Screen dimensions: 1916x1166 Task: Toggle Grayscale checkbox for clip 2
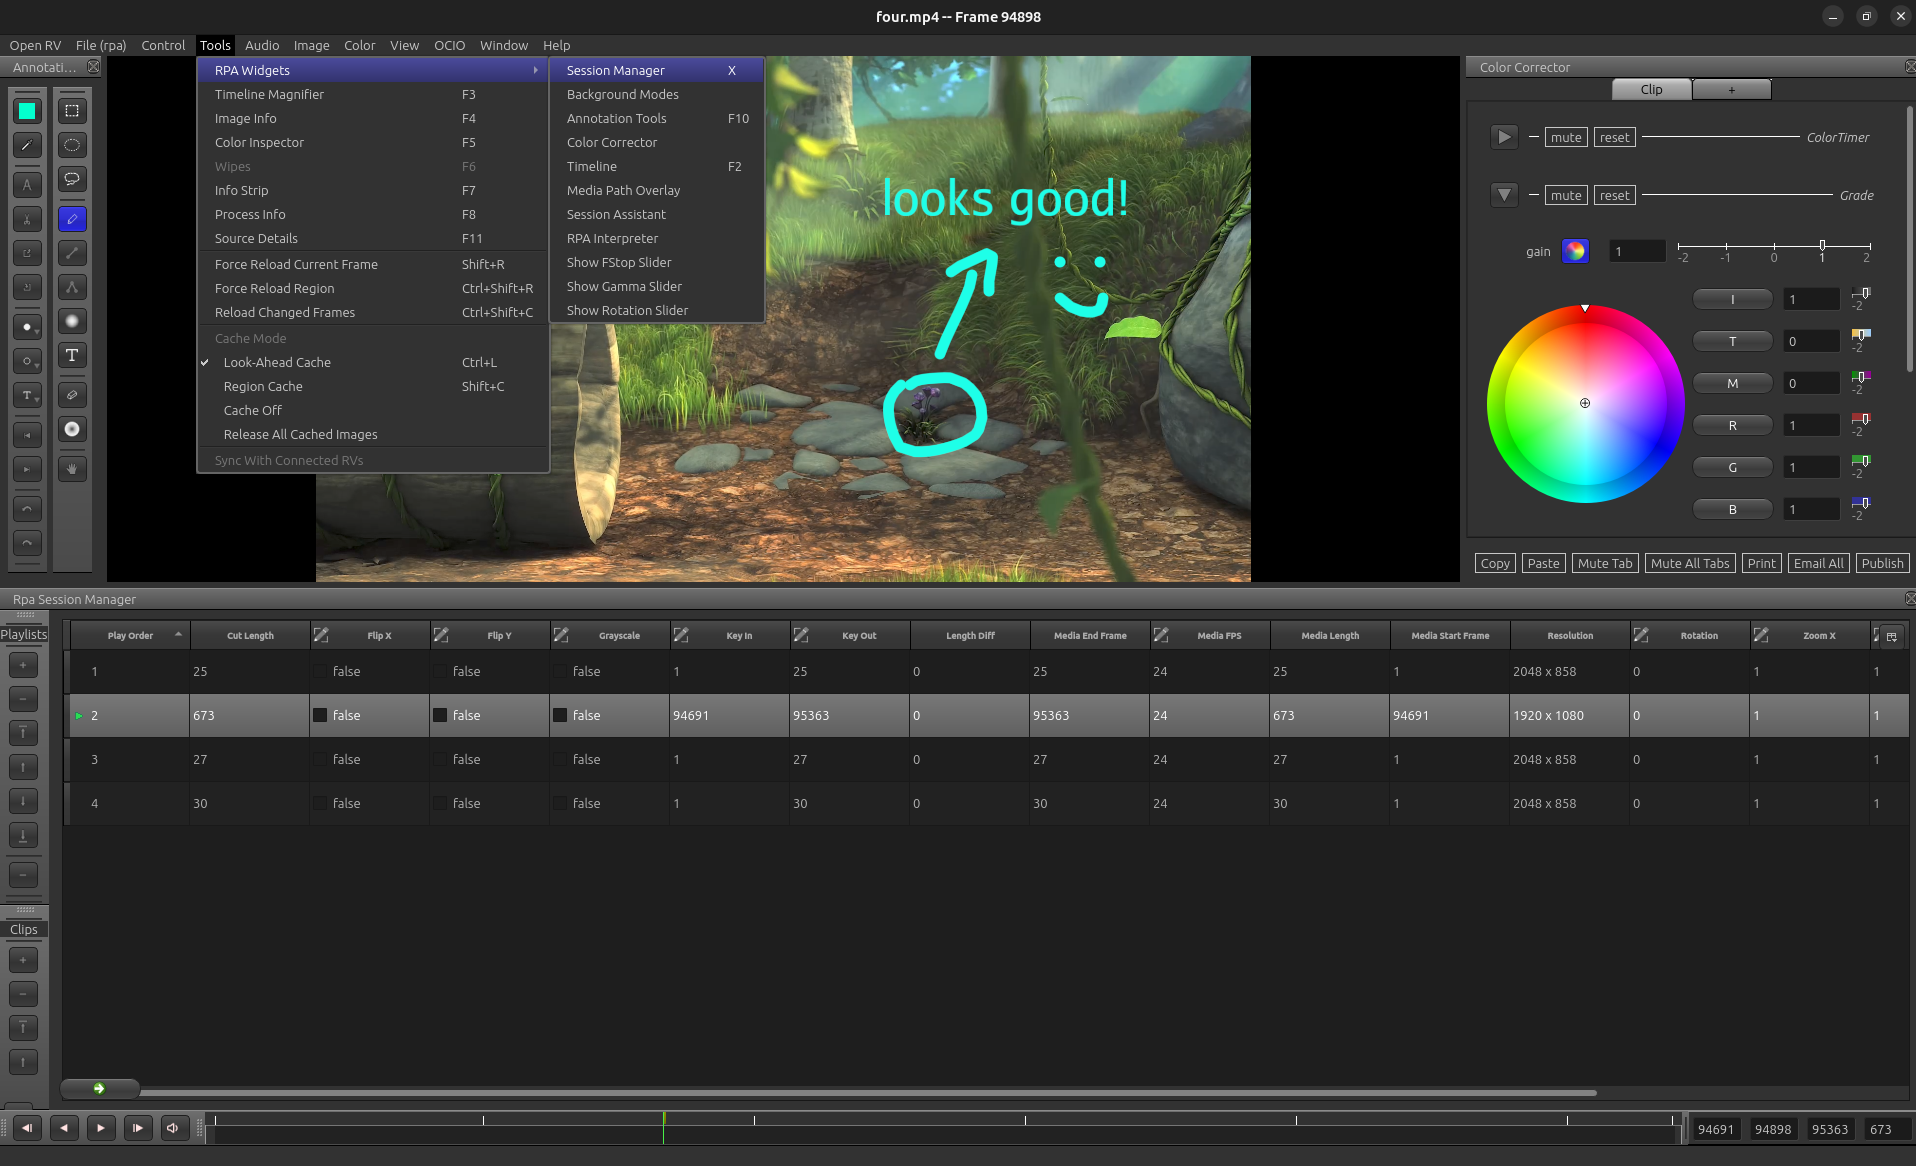click(x=561, y=715)
